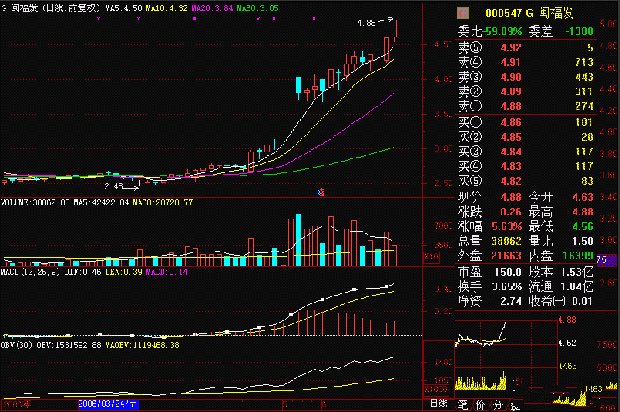
Task: Select the 买② price 4.85
Action: (511, 137)
